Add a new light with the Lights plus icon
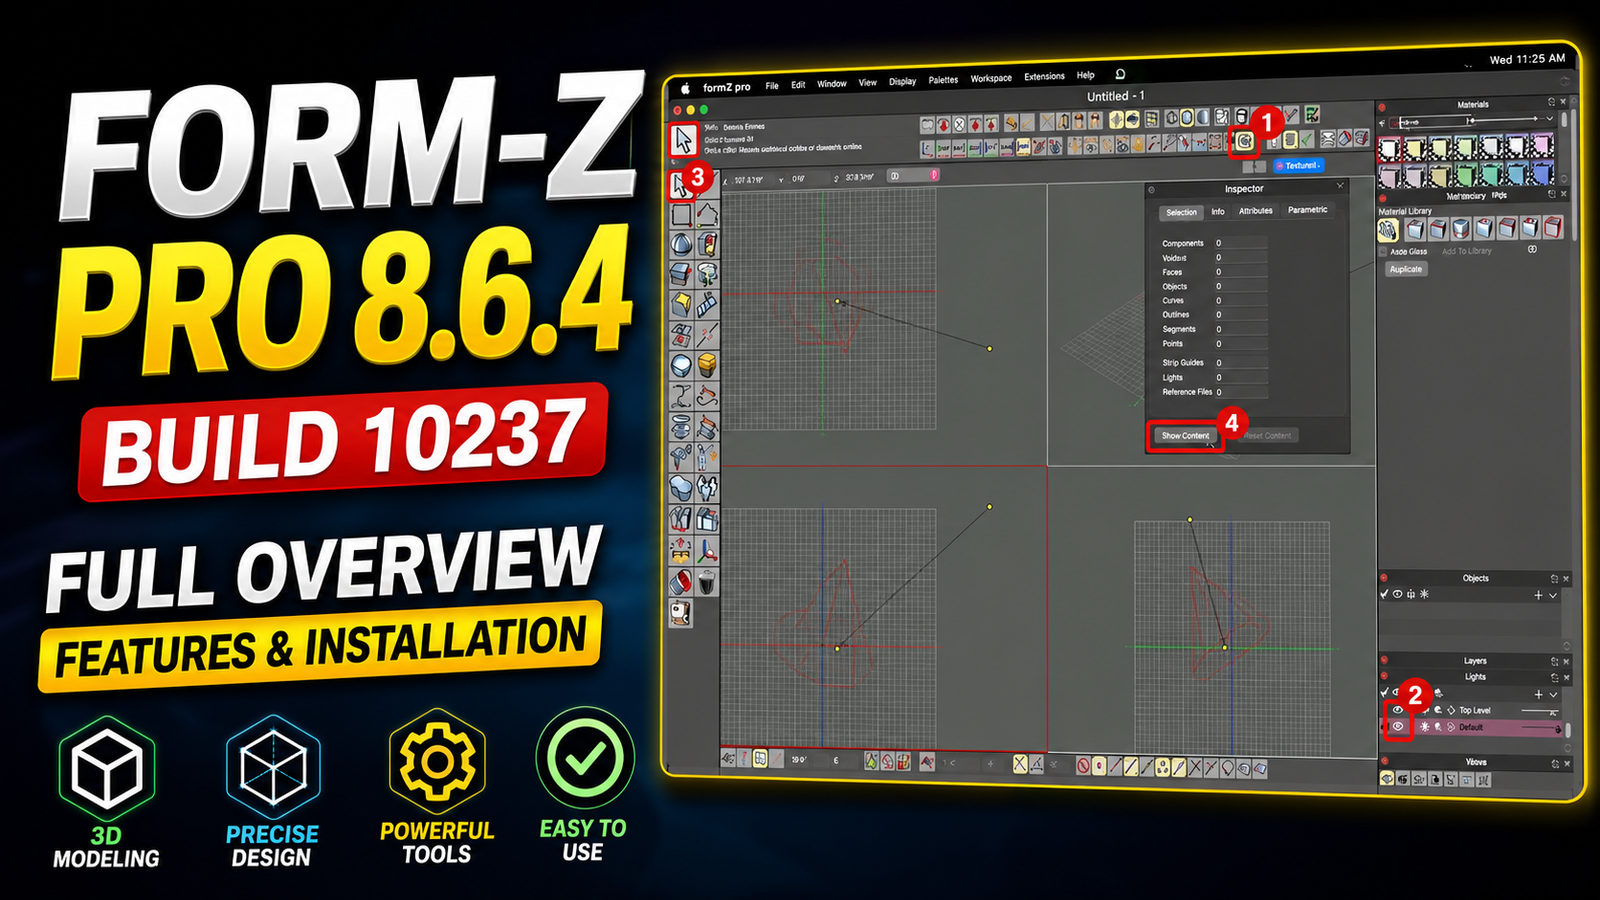This screenshot has width=1600, height=900. [1538, 695]
